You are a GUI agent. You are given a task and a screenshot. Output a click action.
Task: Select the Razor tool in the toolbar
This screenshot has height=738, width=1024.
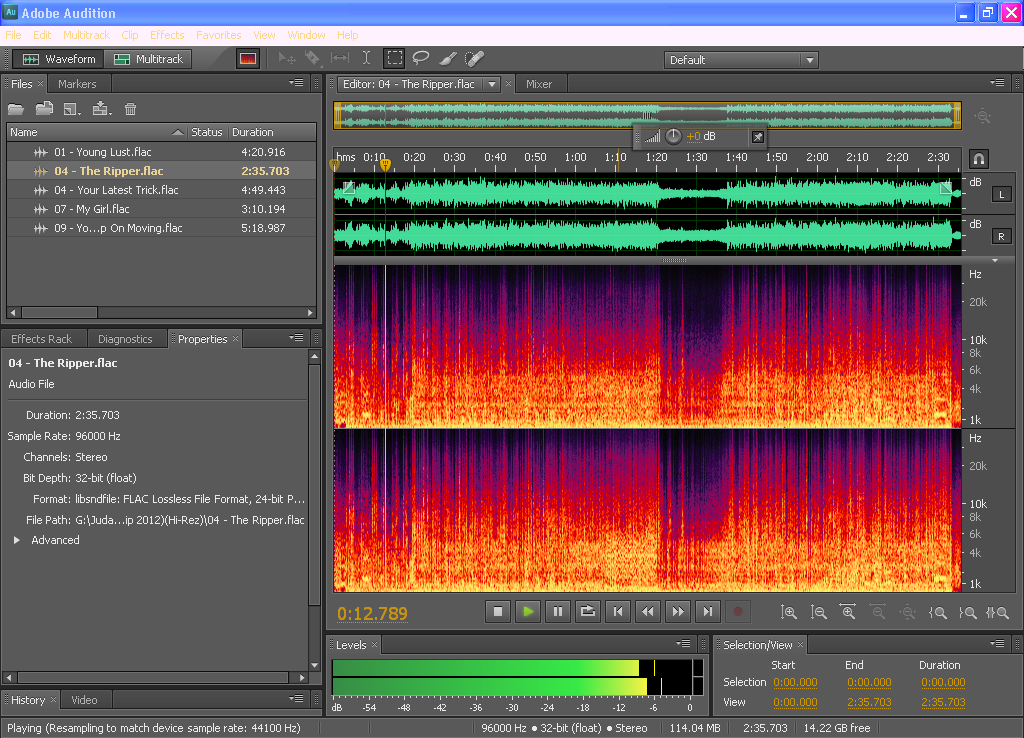pos(313,59)
